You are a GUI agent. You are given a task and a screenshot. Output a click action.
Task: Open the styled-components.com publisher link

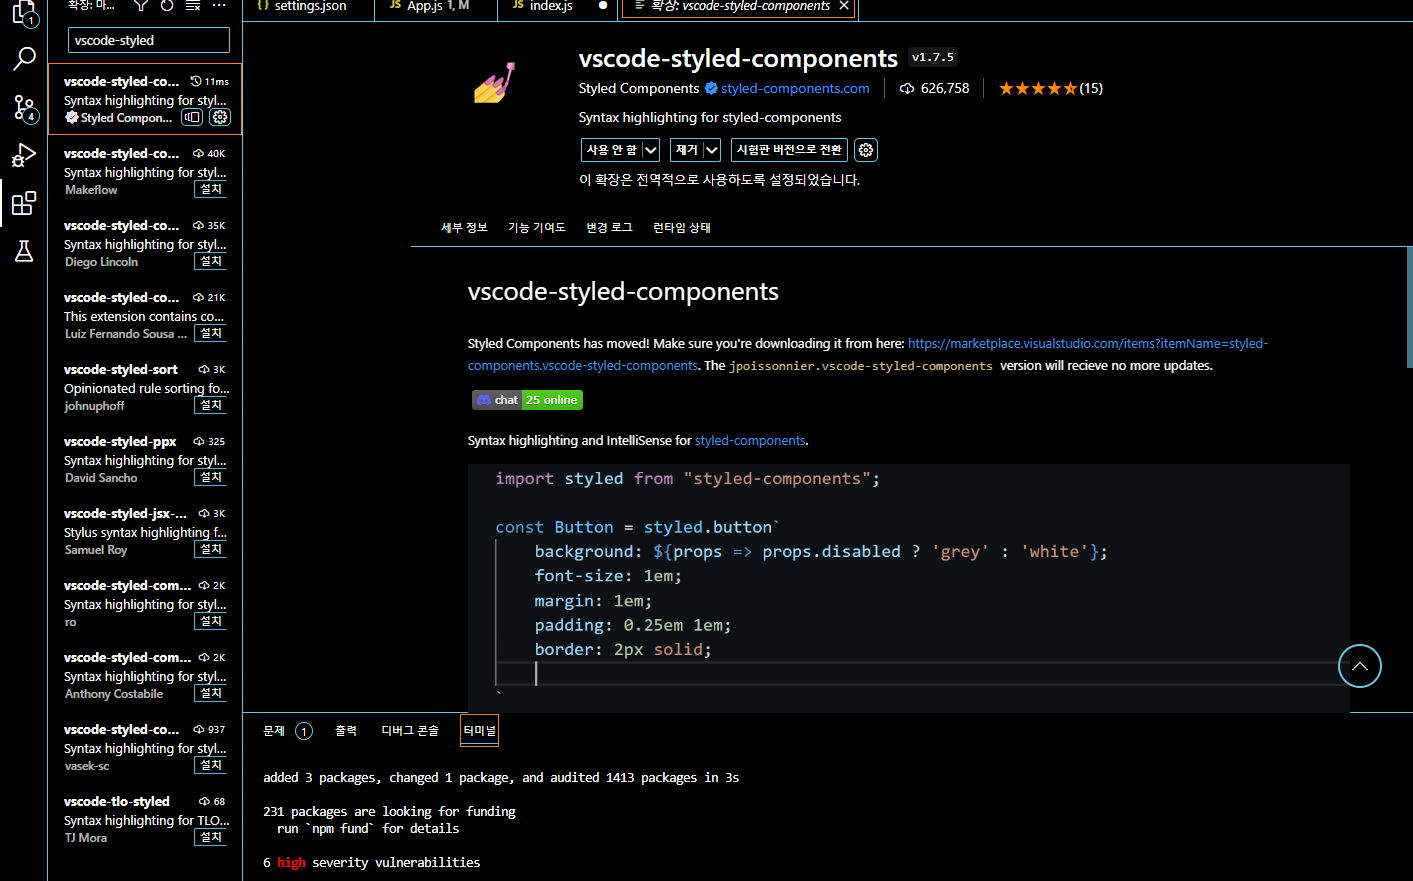click(795, 88)
